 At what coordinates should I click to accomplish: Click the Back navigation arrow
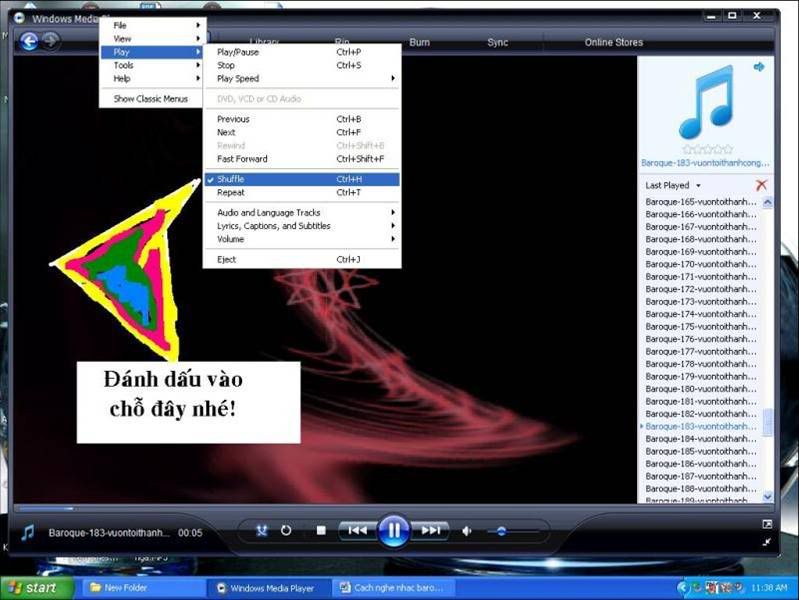point(30,41)
